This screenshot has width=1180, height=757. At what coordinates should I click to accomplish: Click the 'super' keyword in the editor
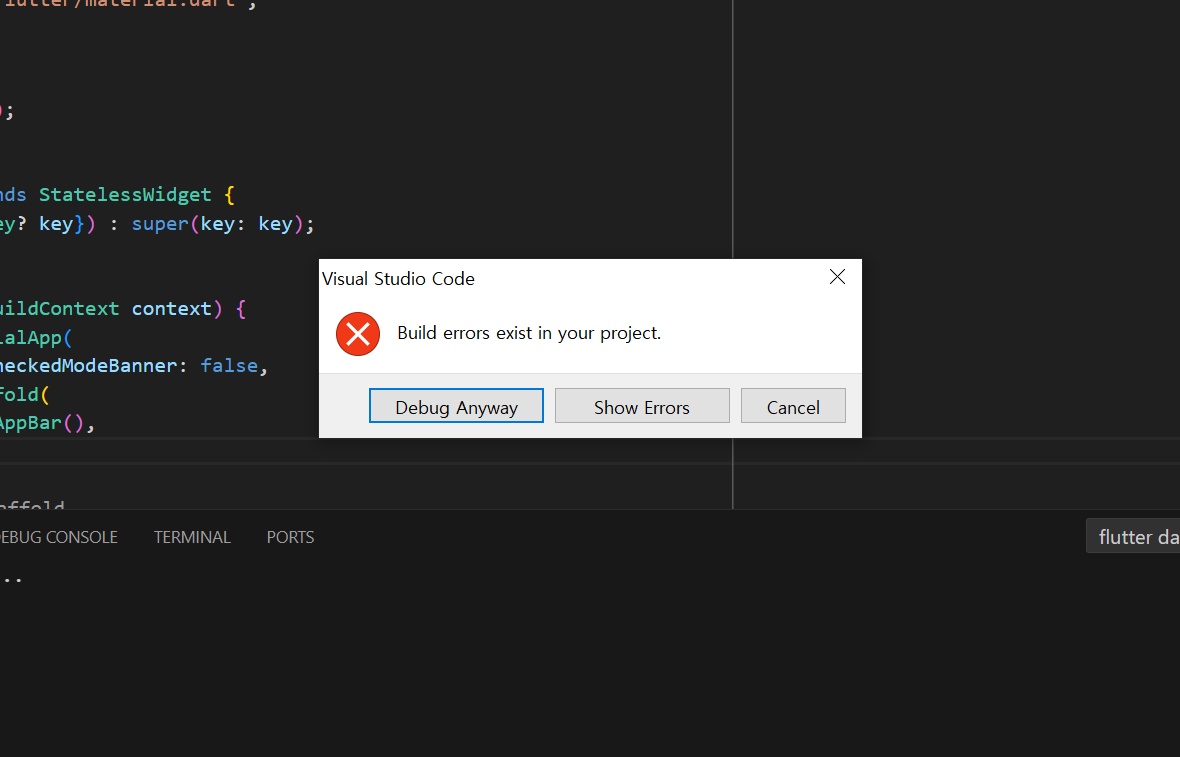(160, 223)
